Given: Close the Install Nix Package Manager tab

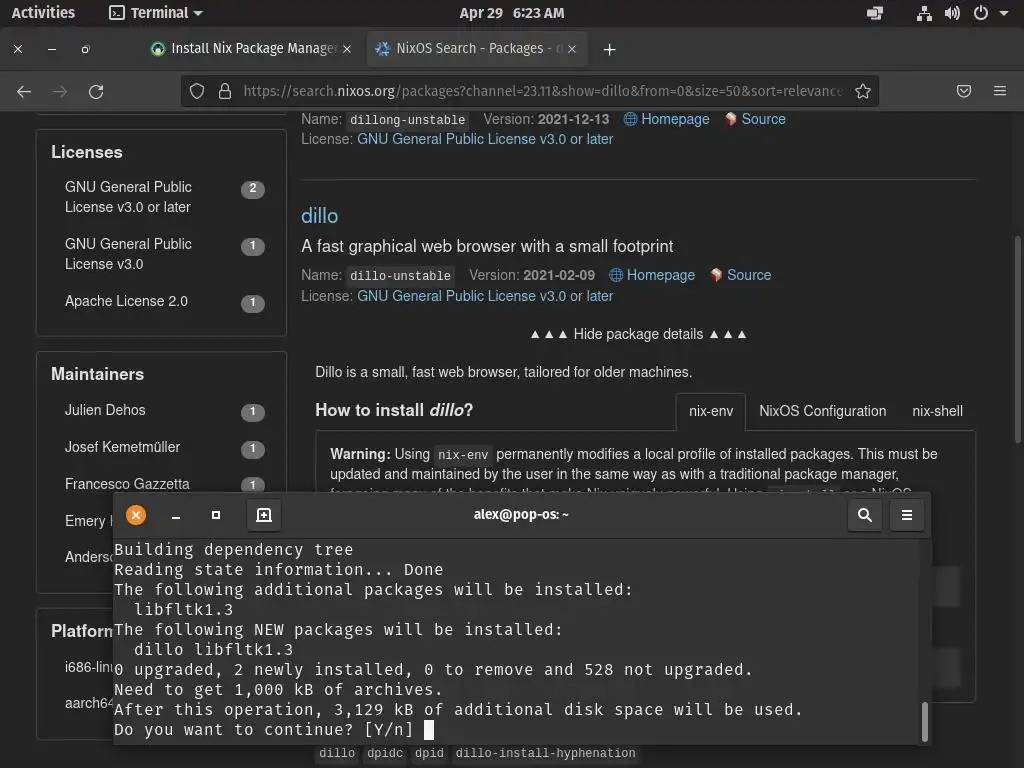Looking at the screenshot, I should pyautogui.click(x=347, y=49).
